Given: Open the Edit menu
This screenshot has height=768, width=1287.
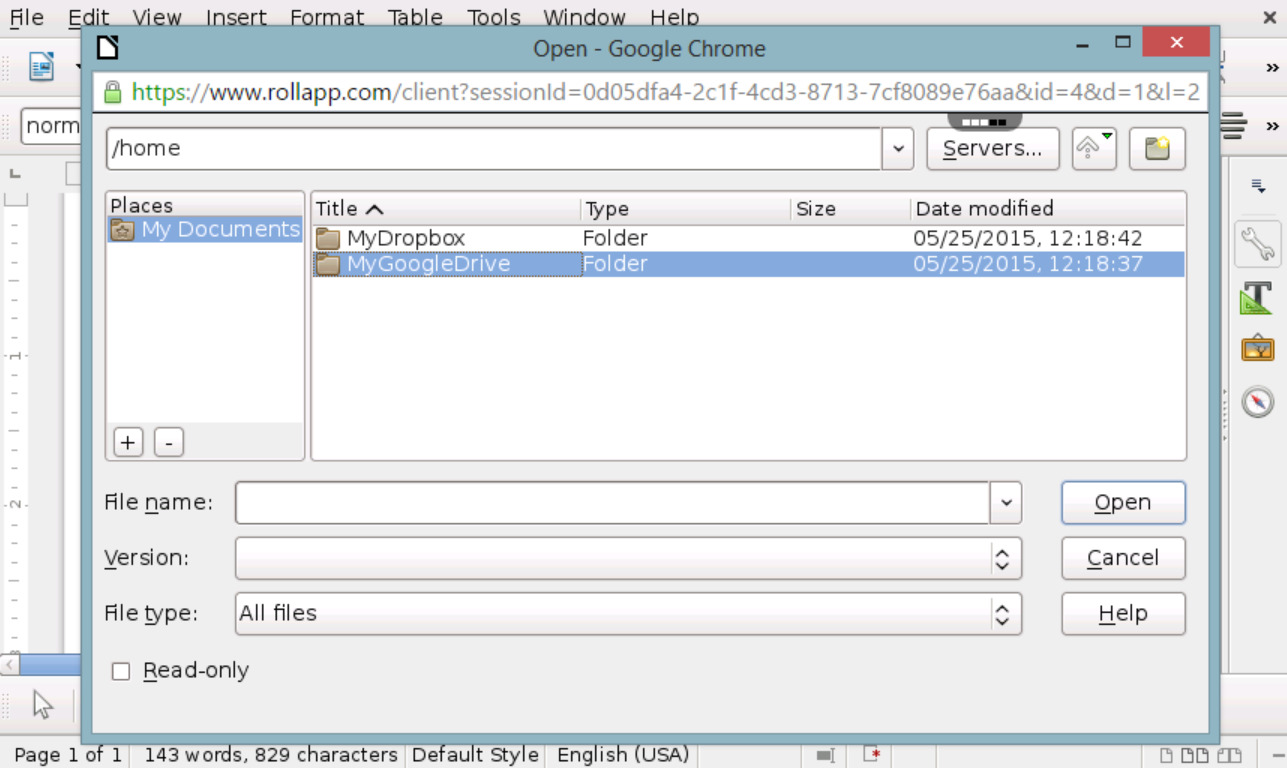Looking at the screenshot, I should (89, 18).
